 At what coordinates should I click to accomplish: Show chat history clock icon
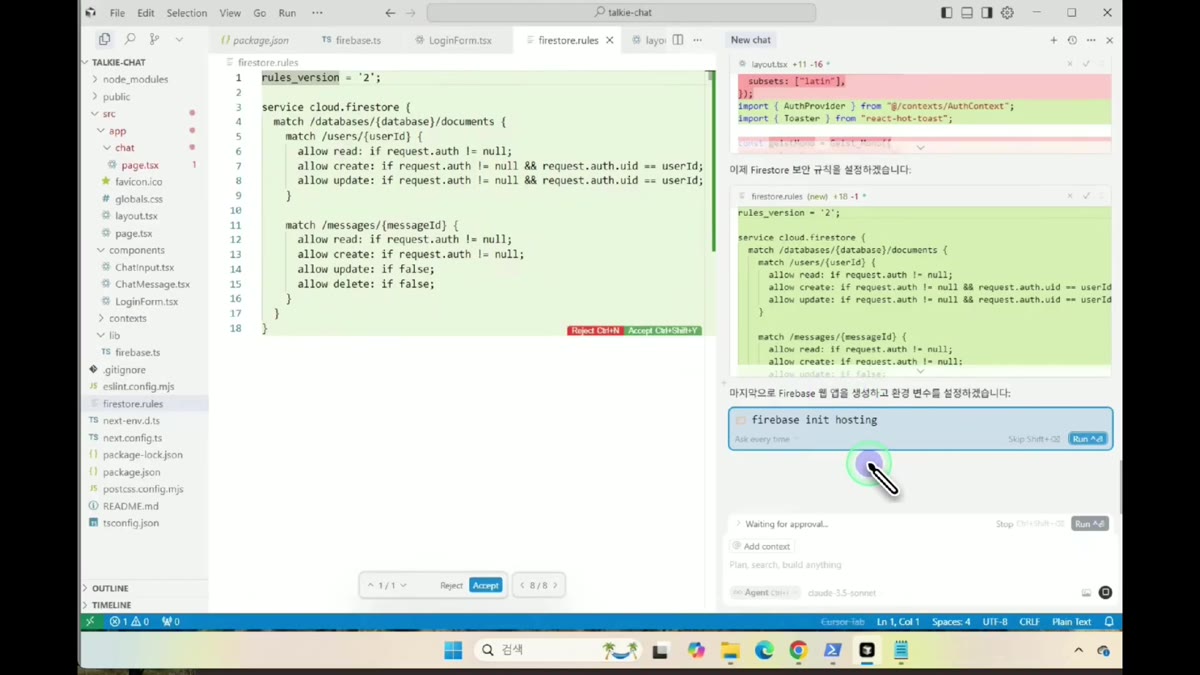(1072, 40)
